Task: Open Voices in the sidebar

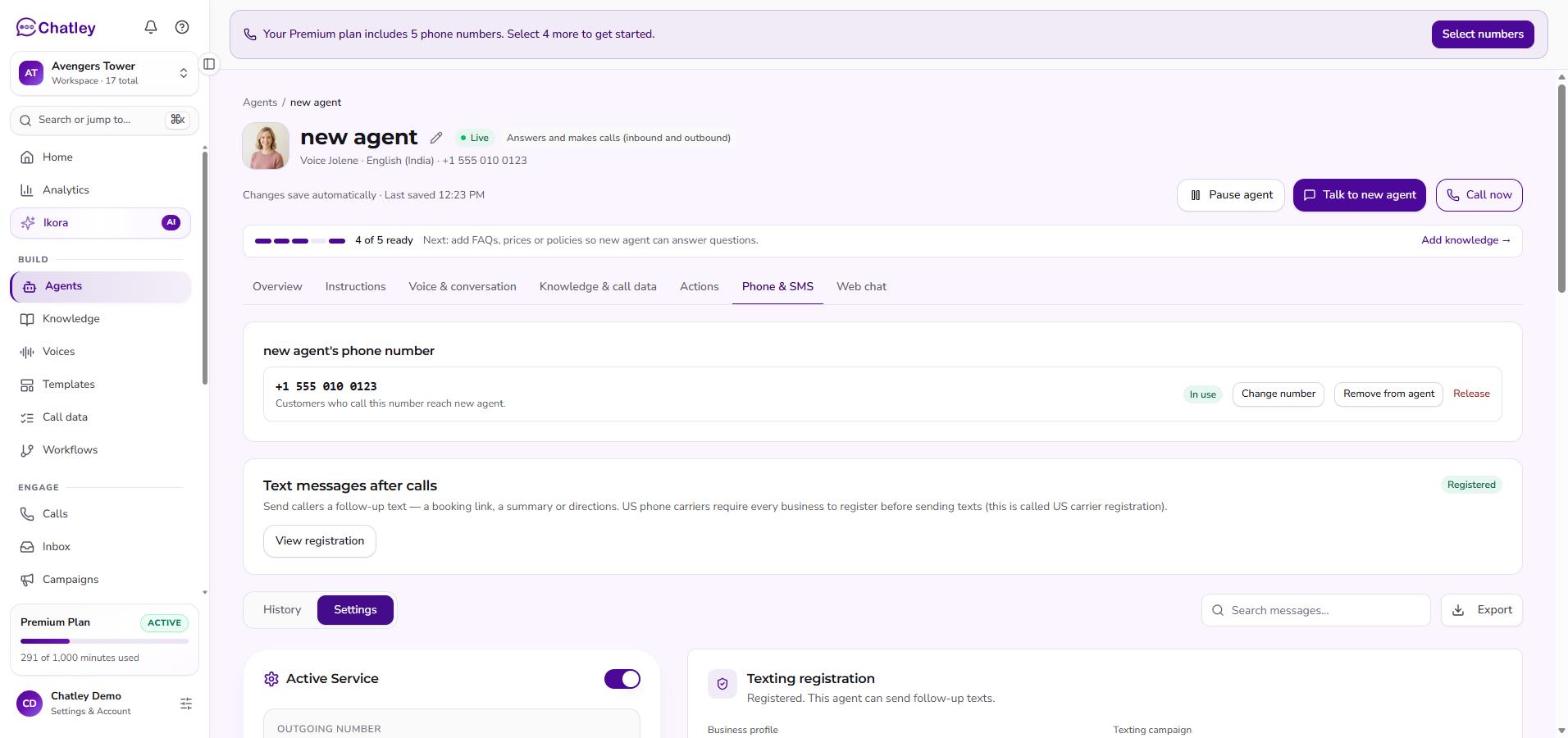Action: pyautogui.click(x=100, y=352)
